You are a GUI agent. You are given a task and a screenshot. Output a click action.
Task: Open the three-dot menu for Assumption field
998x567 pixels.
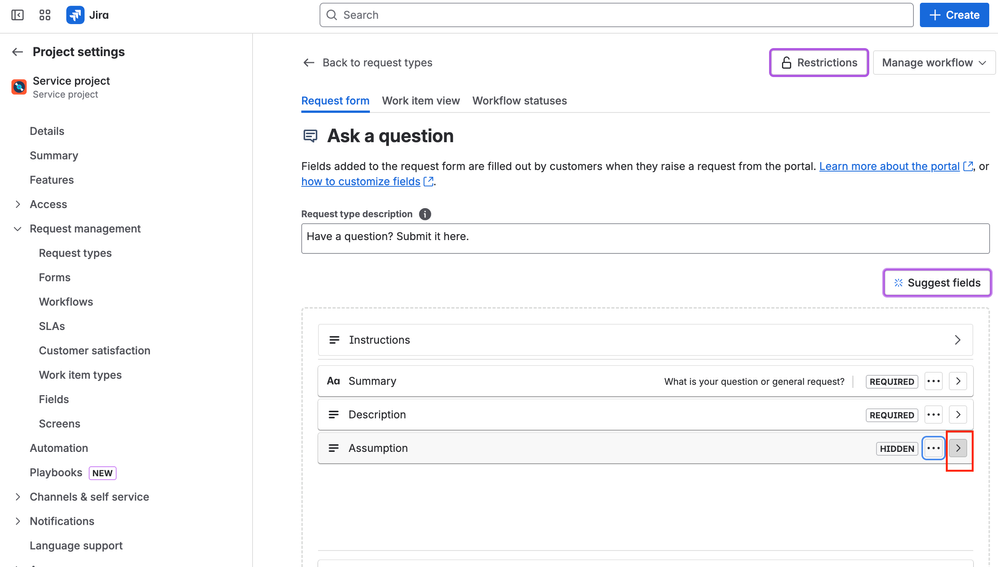(933, 448)
